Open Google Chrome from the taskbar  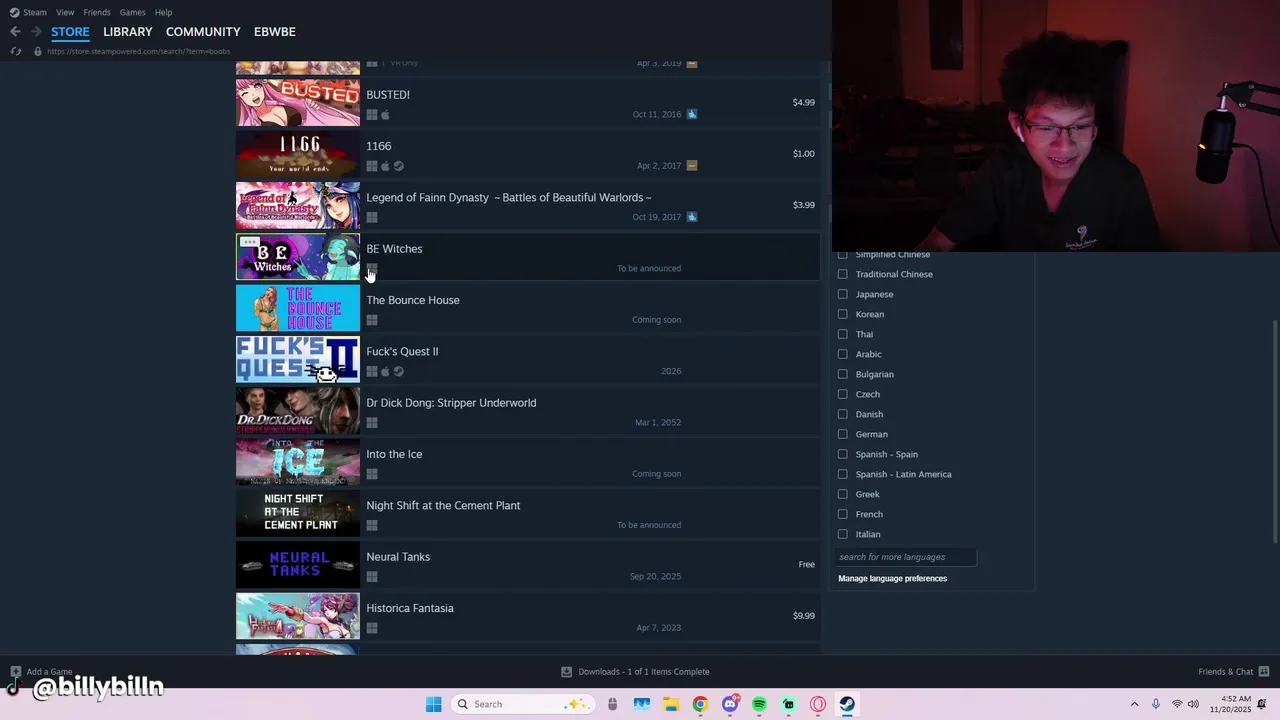pos(700,704)
